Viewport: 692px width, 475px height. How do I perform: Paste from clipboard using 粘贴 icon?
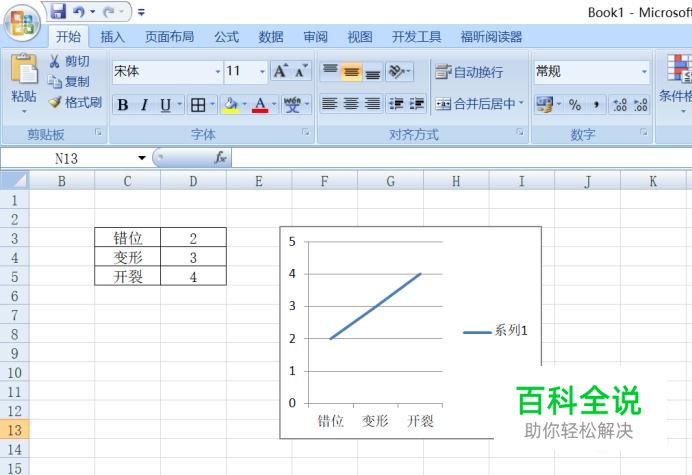tap(24, 69)
